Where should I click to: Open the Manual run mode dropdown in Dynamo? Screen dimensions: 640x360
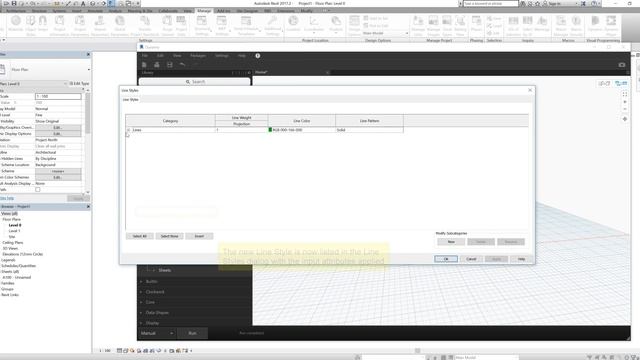[x=157, y=333]
